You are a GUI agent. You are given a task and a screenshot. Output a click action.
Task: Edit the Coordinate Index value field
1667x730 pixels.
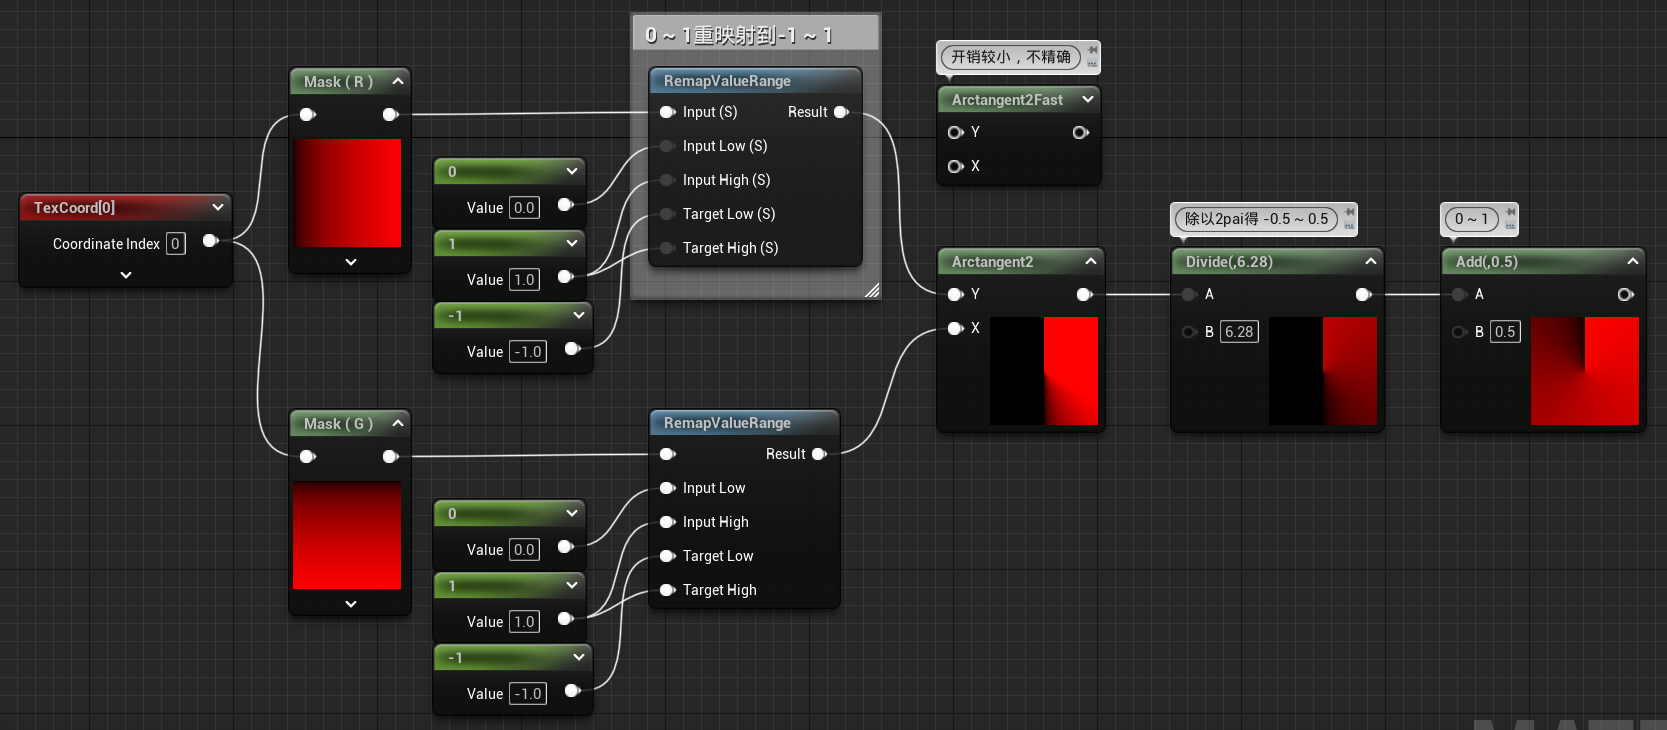175,243
